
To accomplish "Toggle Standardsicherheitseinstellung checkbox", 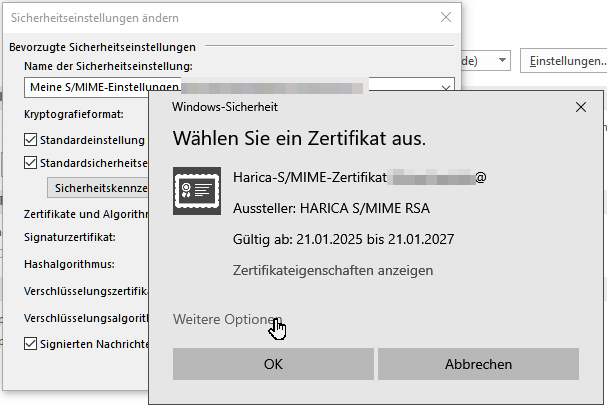I will click(x=31, y=163).
